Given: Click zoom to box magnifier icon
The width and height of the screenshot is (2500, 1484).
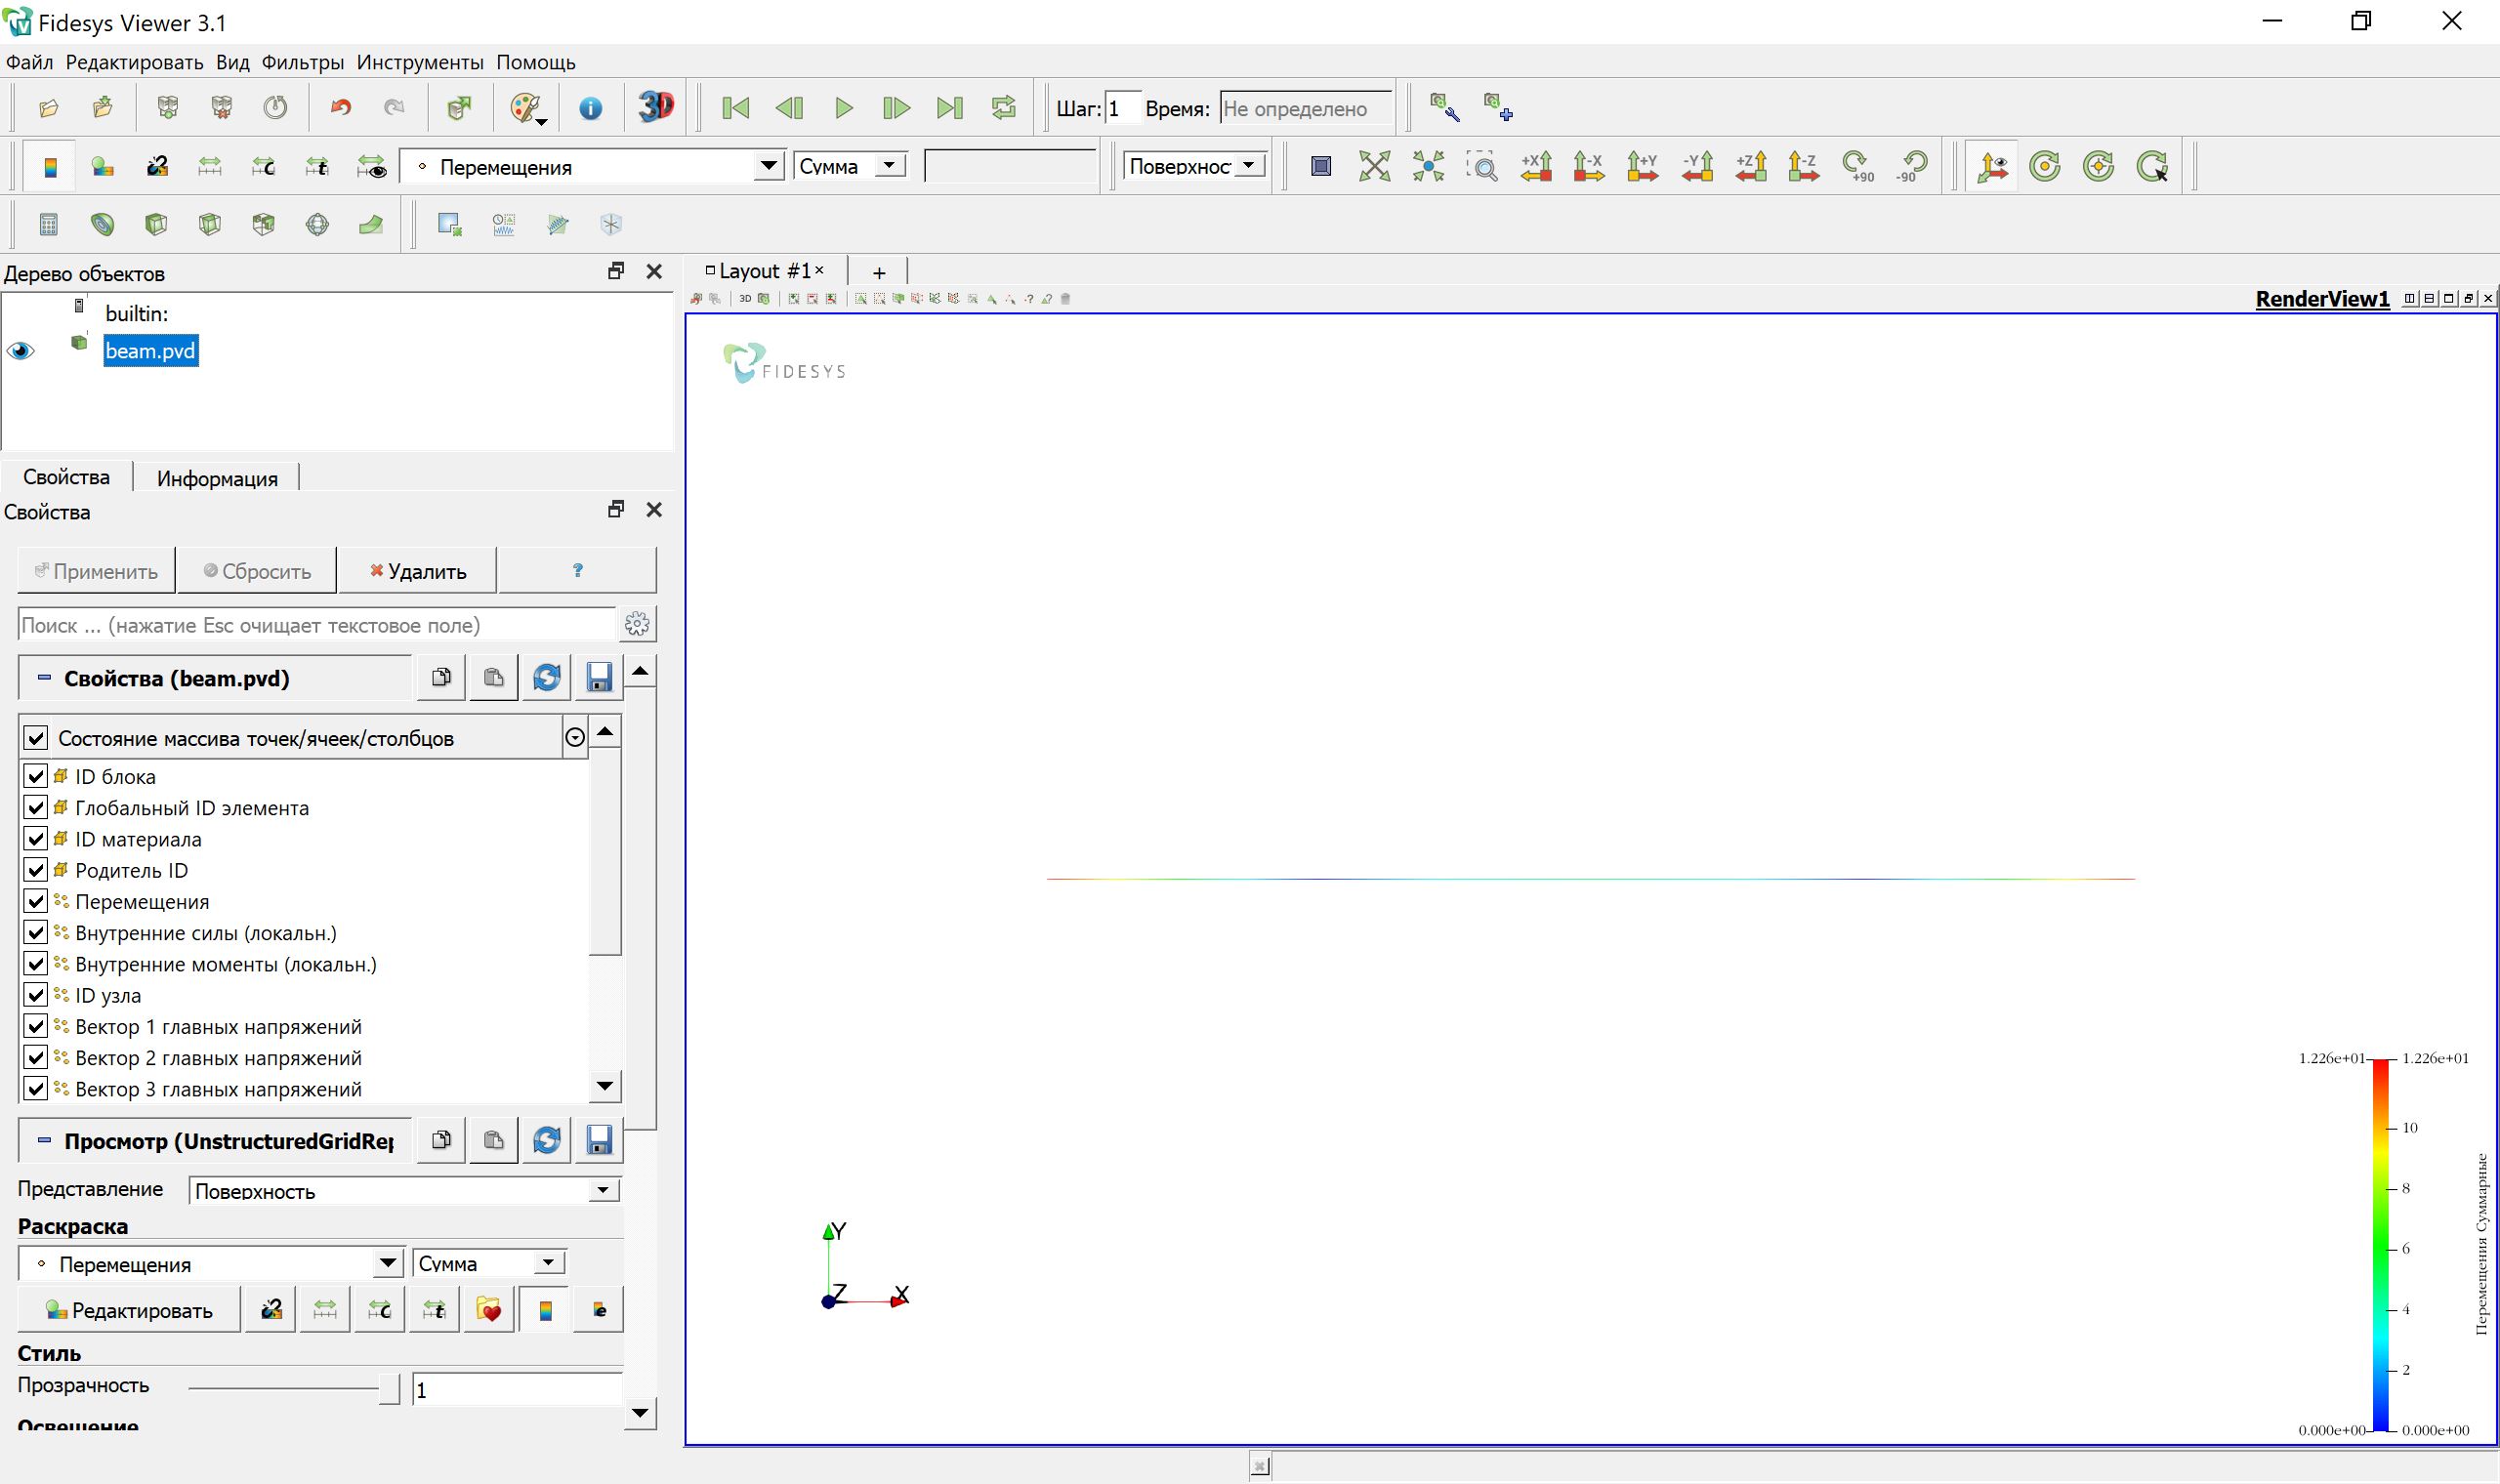Looking at the screenshot, I should pos(1482,166).
